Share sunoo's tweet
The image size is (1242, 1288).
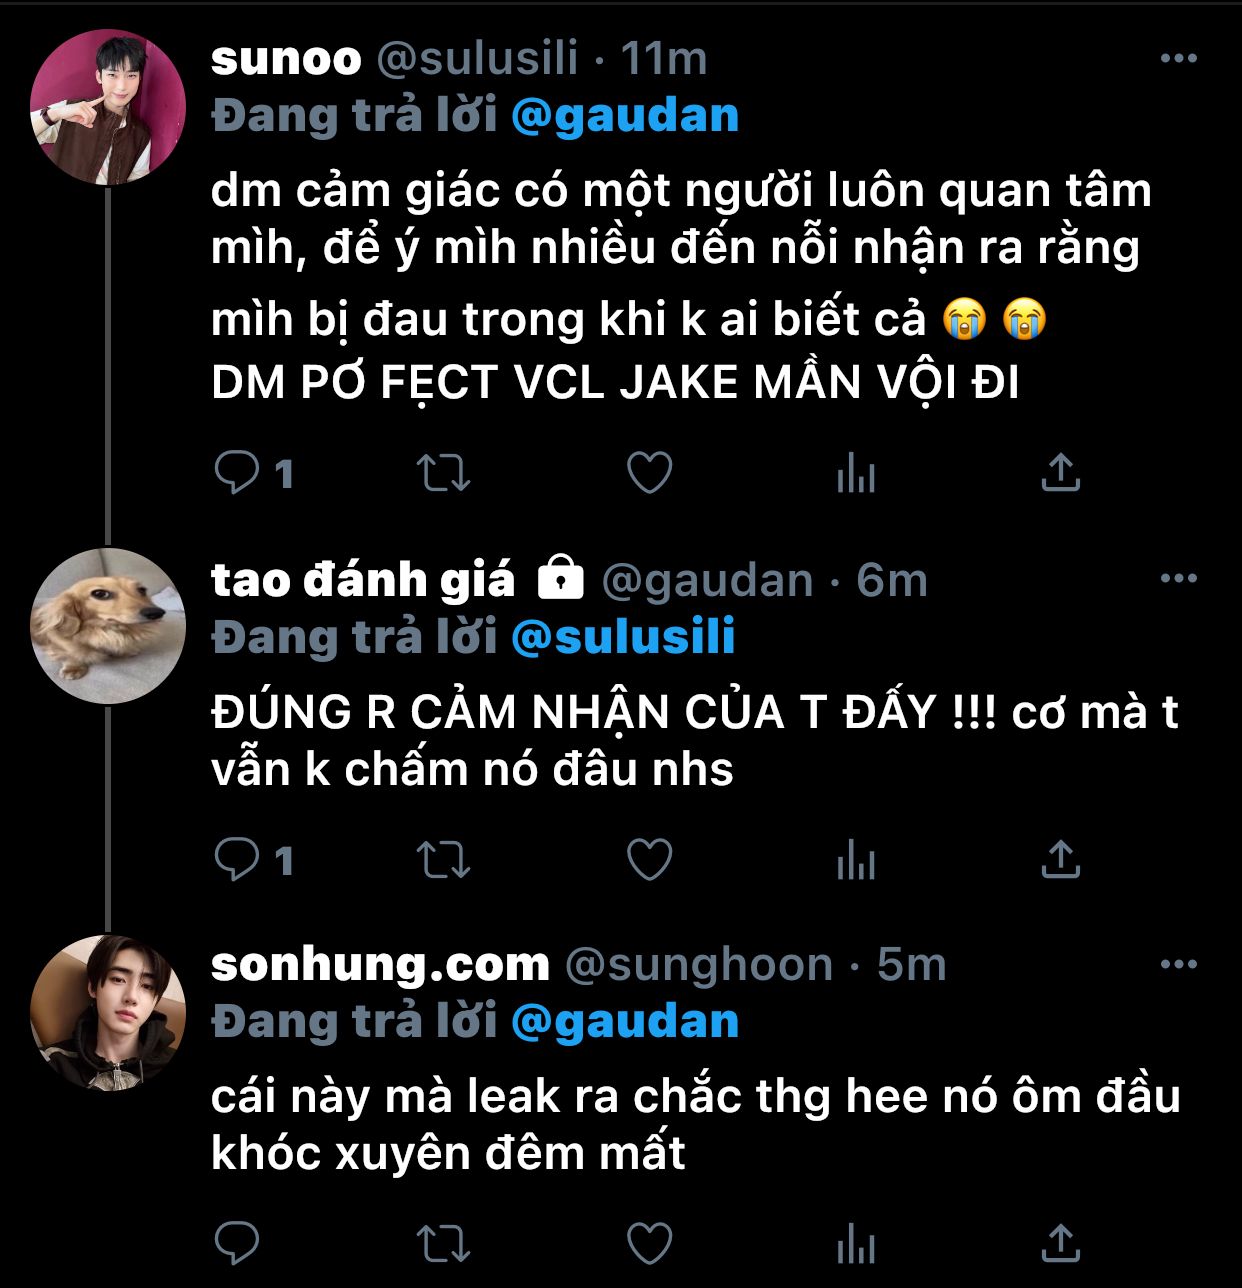[x=1061, y=473]
